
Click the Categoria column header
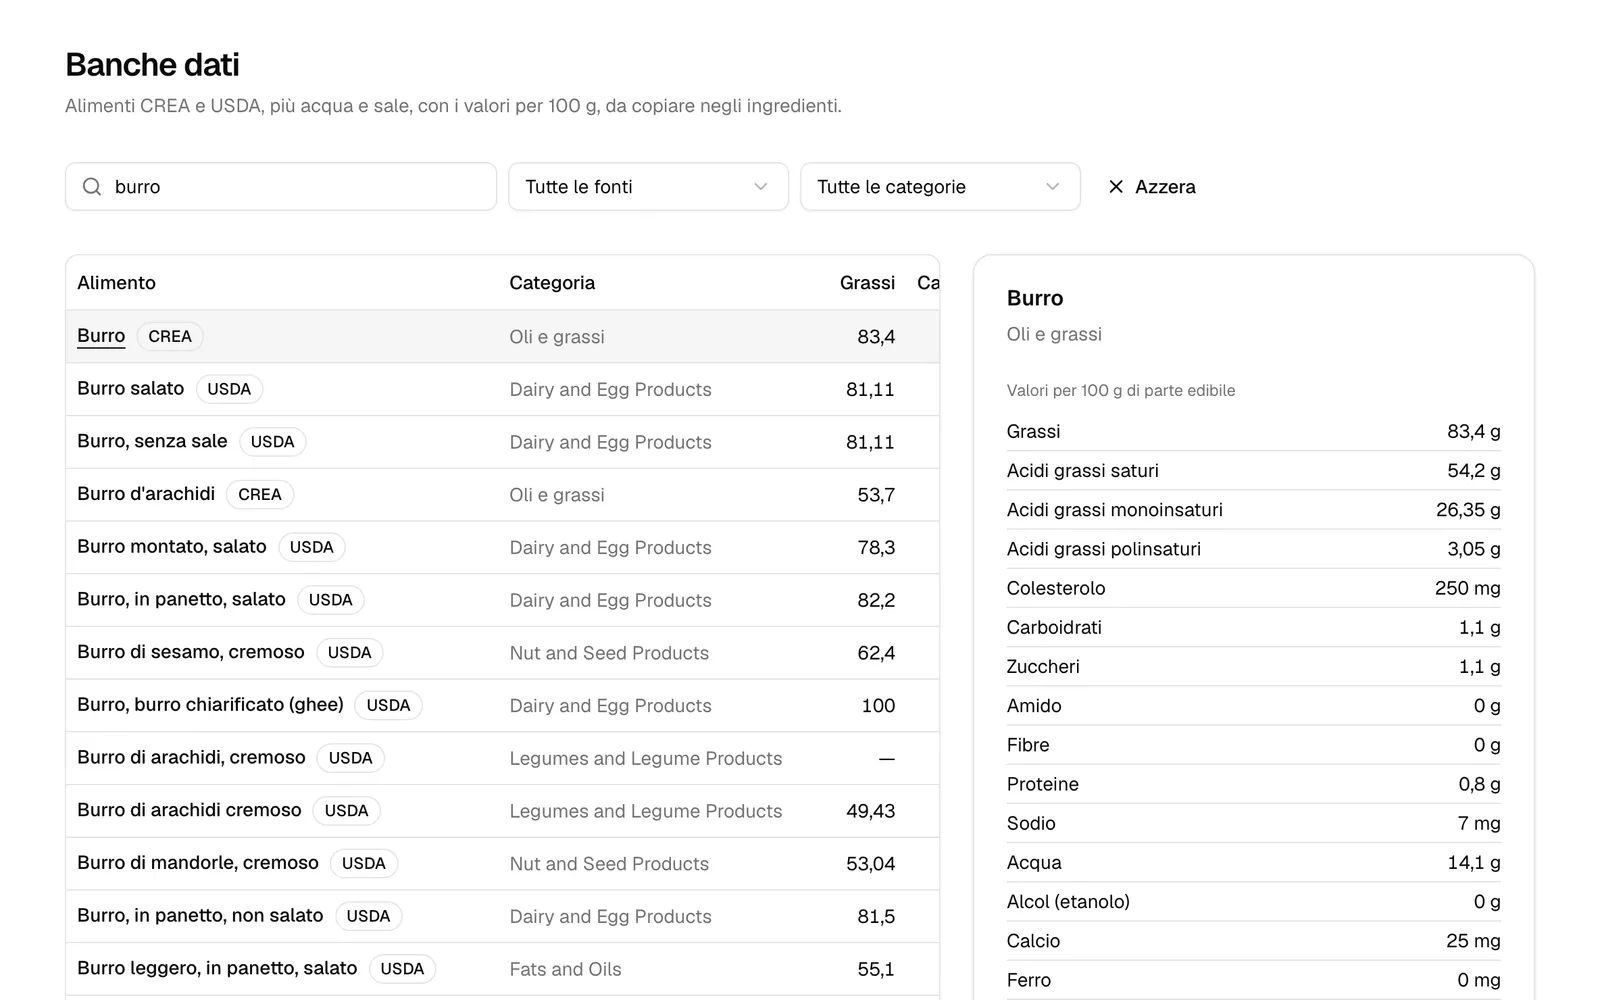552,283
